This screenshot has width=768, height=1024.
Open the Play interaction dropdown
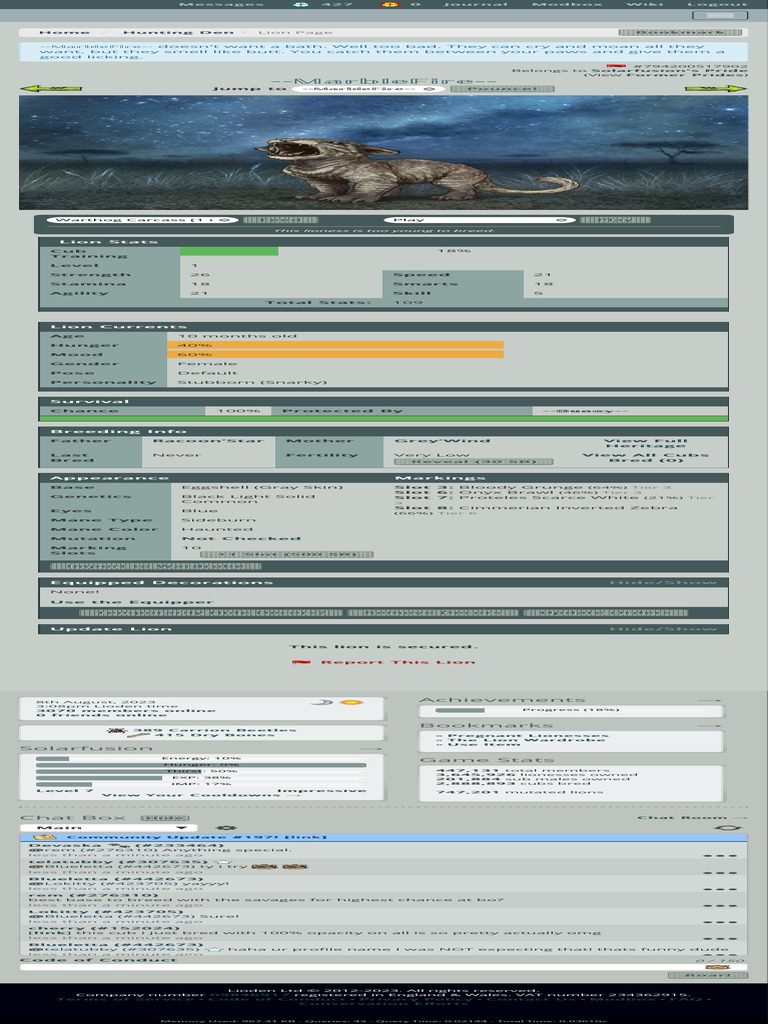(479, 220)
